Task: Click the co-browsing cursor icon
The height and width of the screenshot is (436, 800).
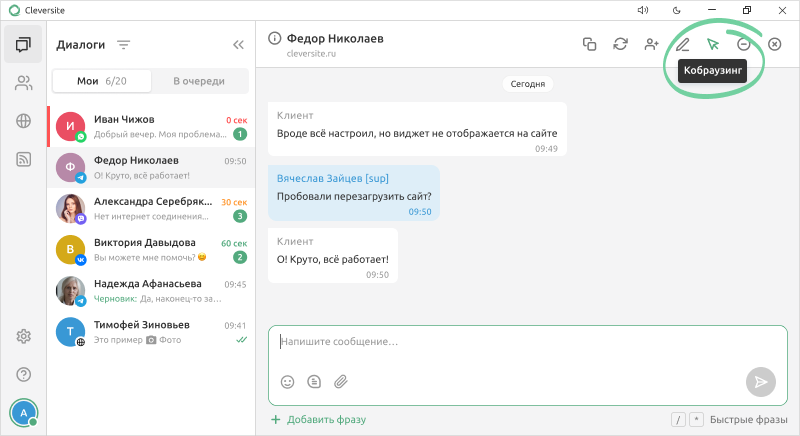Action: pos(713,44)
